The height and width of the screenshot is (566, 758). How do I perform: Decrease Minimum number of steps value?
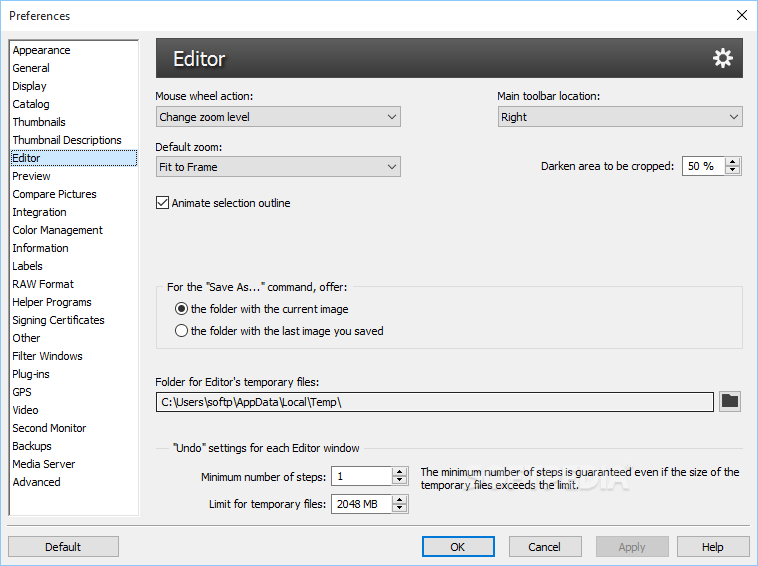tap(399, 480)
